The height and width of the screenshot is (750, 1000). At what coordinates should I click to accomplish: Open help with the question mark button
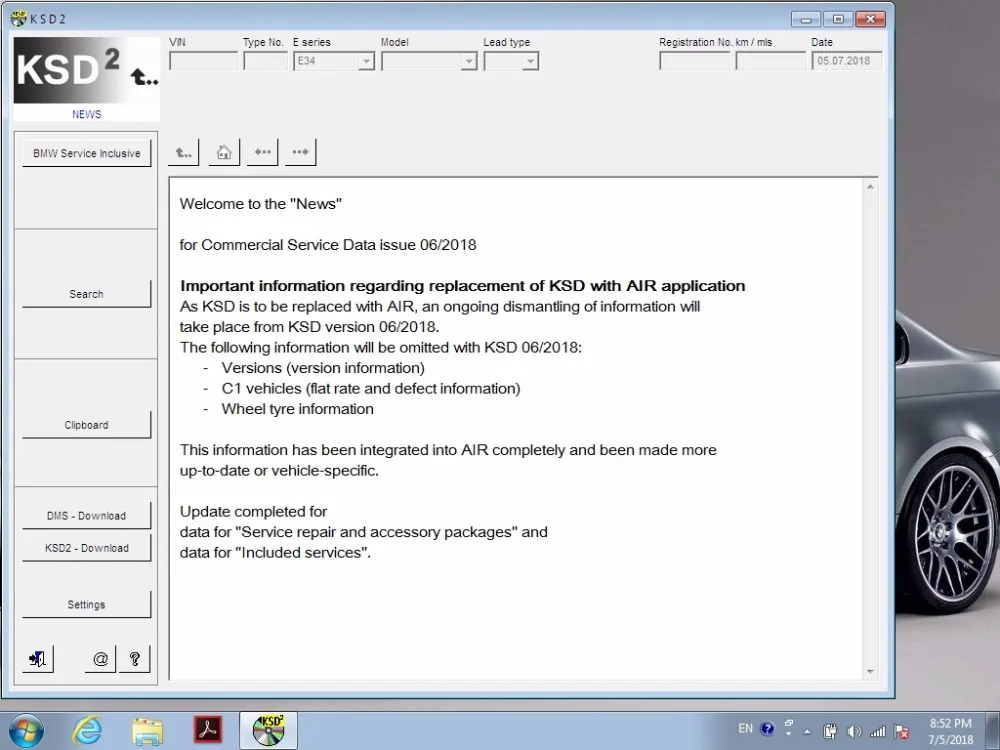(135, 659)
